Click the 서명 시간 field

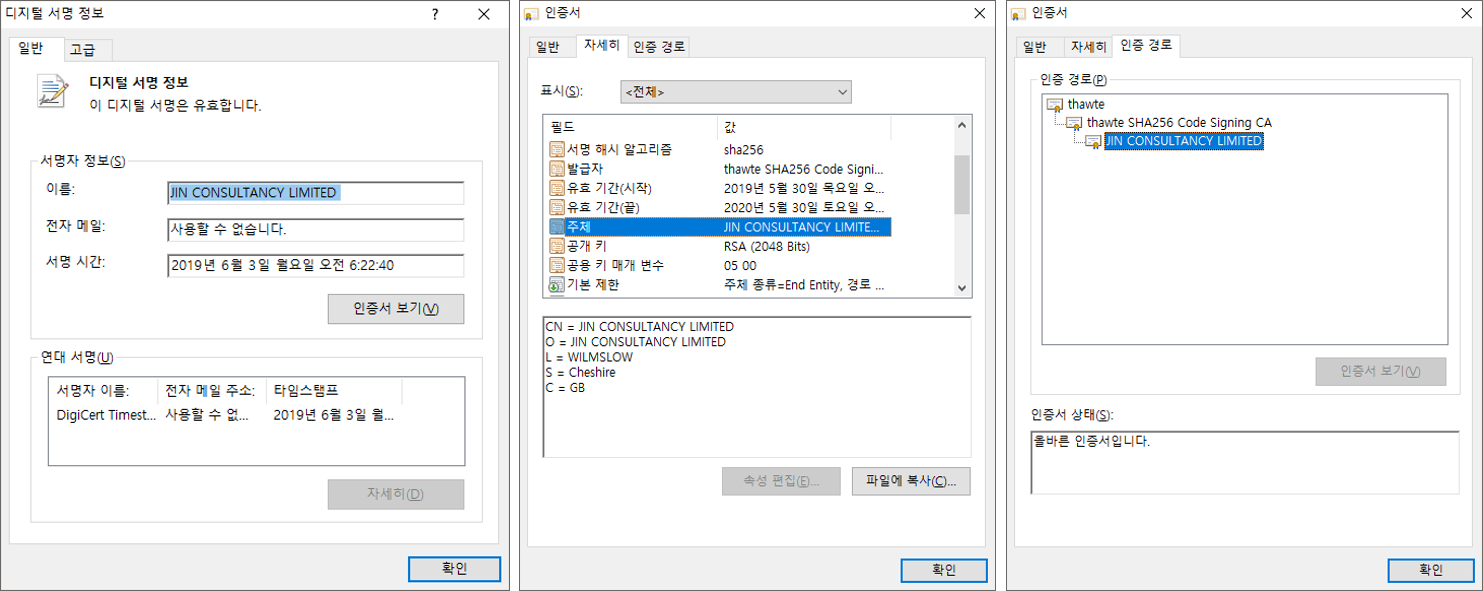(316, 266)
